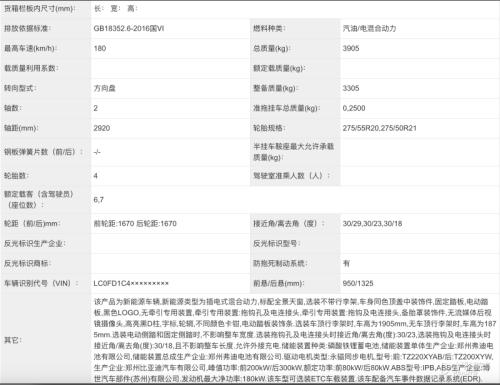500x385 pixels.
Task: Click the steering type value 方向盘
Action: pyautogui.click(x=105, y=88)
